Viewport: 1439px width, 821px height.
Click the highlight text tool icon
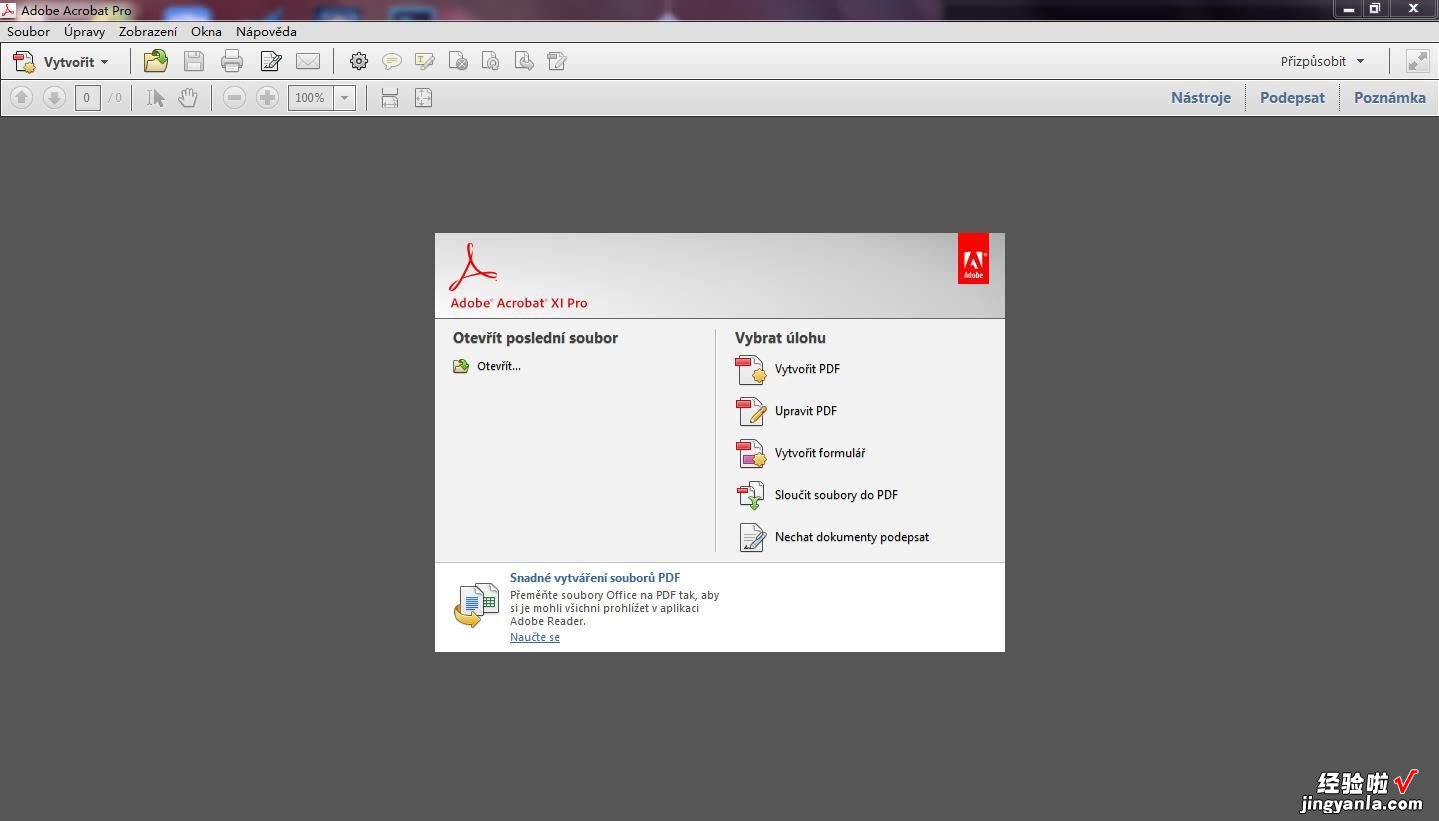(x=425, y=62)
